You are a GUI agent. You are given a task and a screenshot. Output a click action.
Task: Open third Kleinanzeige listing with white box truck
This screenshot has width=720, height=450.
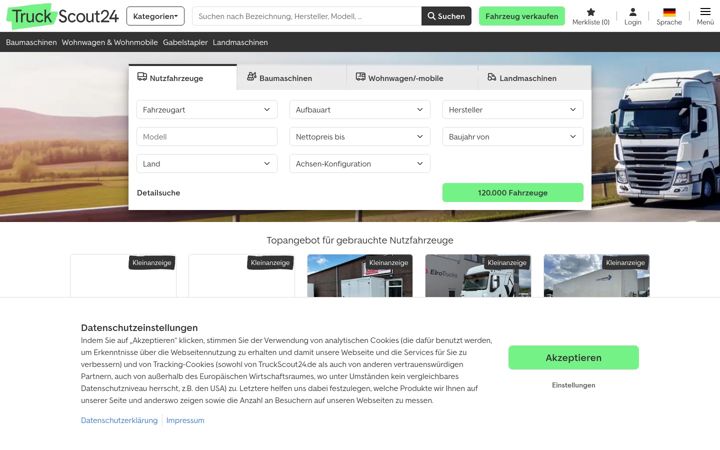tap(360, 276)
